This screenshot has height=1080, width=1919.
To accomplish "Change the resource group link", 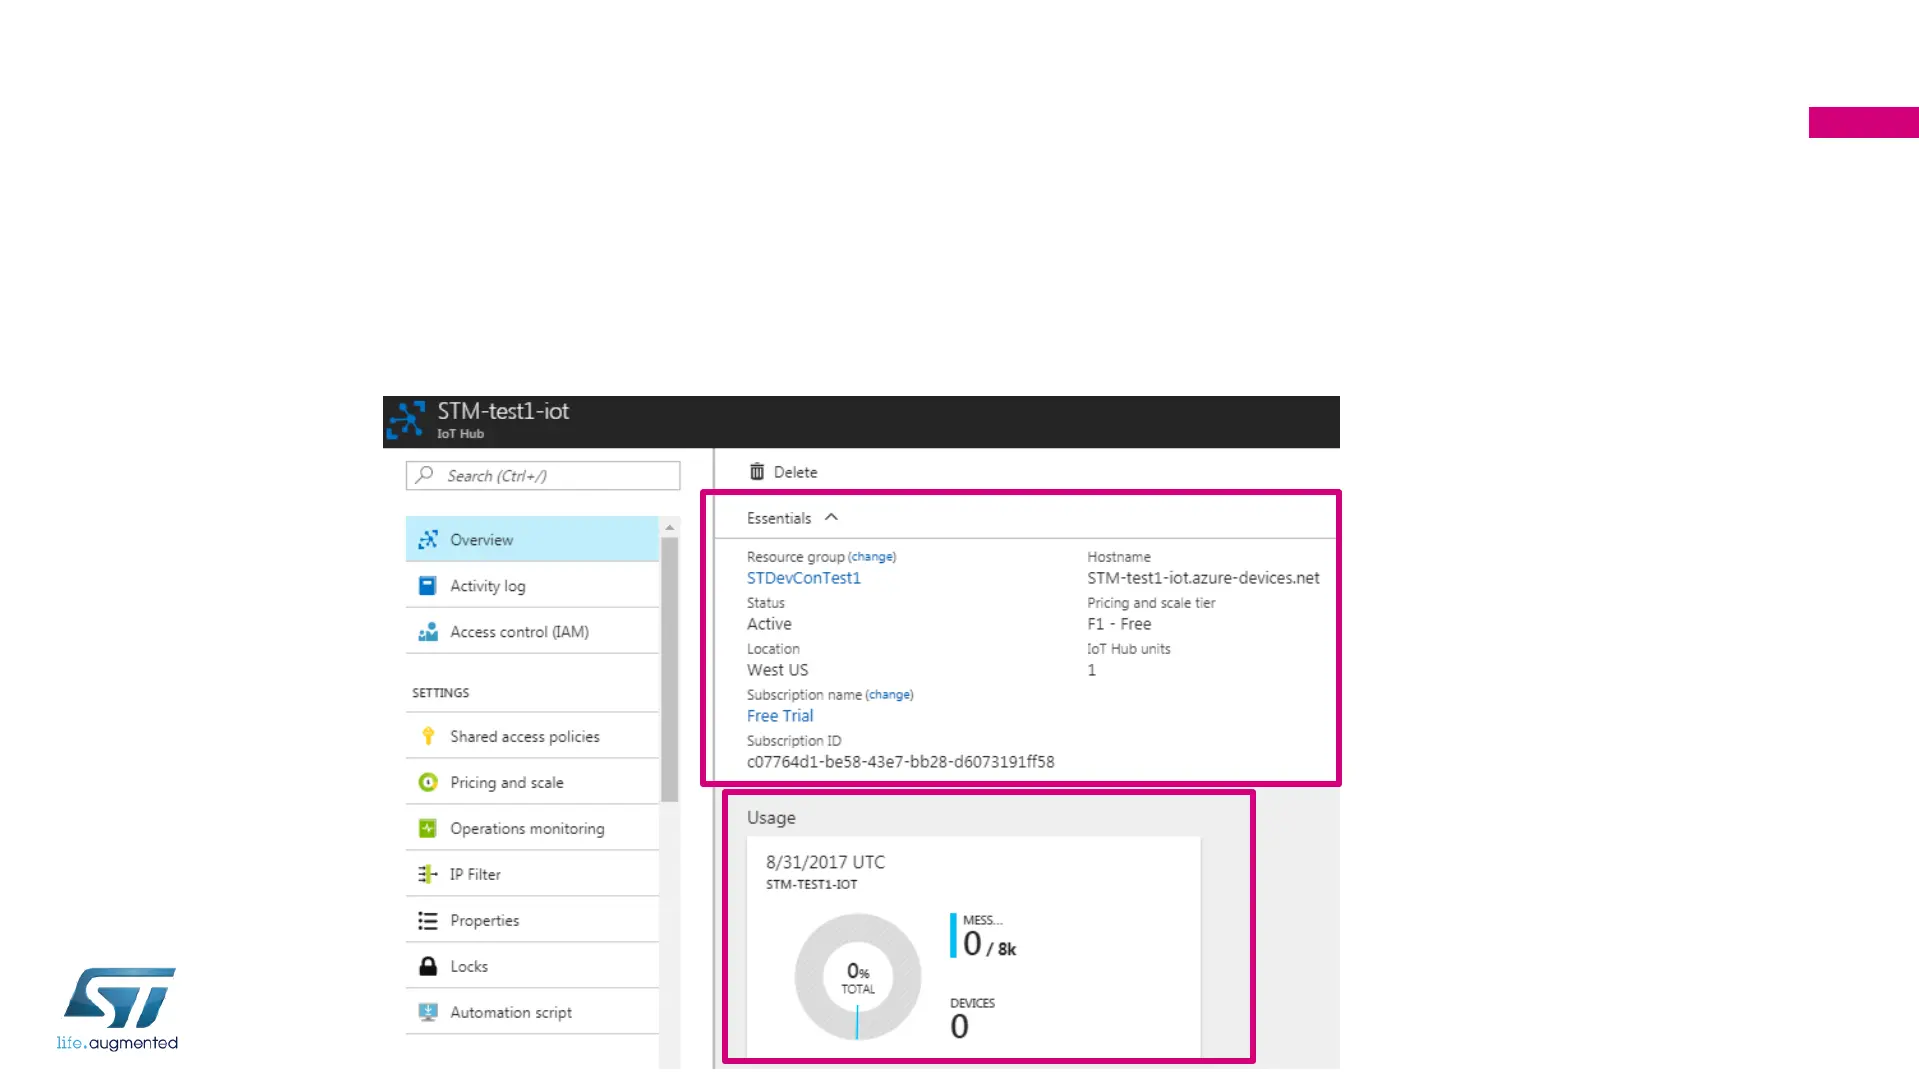I will tap(872, 557).
